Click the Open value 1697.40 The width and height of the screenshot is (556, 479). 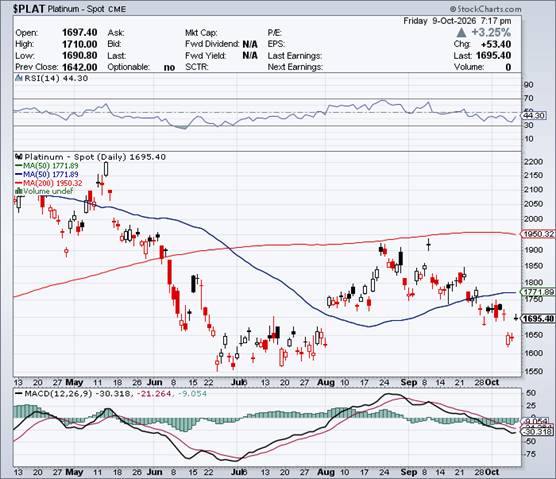79,33
